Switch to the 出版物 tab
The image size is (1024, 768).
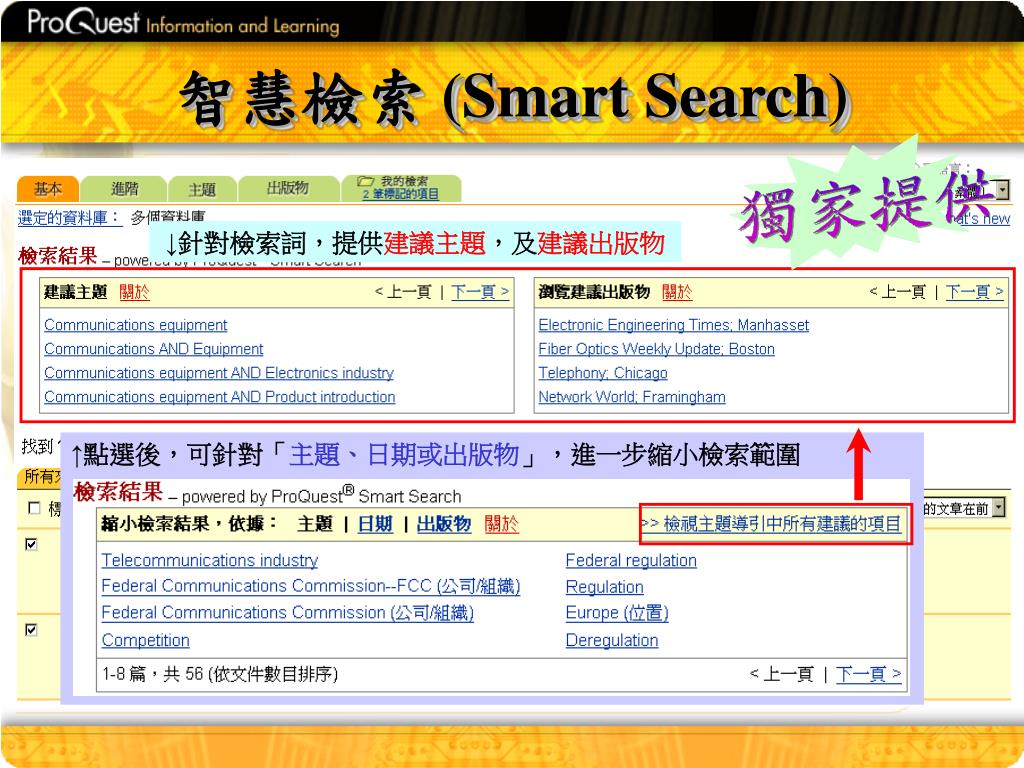(x=287, y=188)
